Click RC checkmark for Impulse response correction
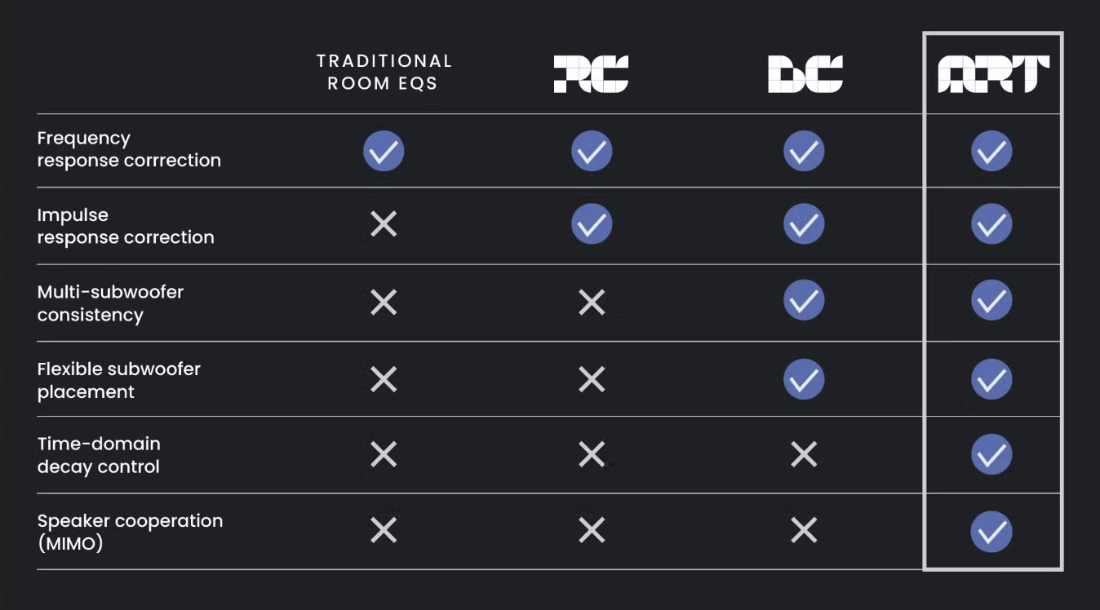 coord(591,224)
